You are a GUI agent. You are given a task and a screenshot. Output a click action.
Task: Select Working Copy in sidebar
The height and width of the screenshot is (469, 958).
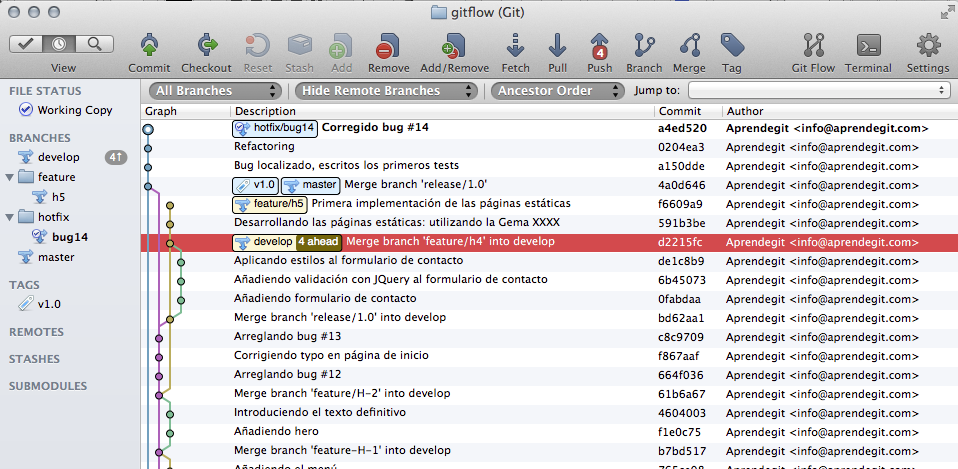click(x=74, y=110)
